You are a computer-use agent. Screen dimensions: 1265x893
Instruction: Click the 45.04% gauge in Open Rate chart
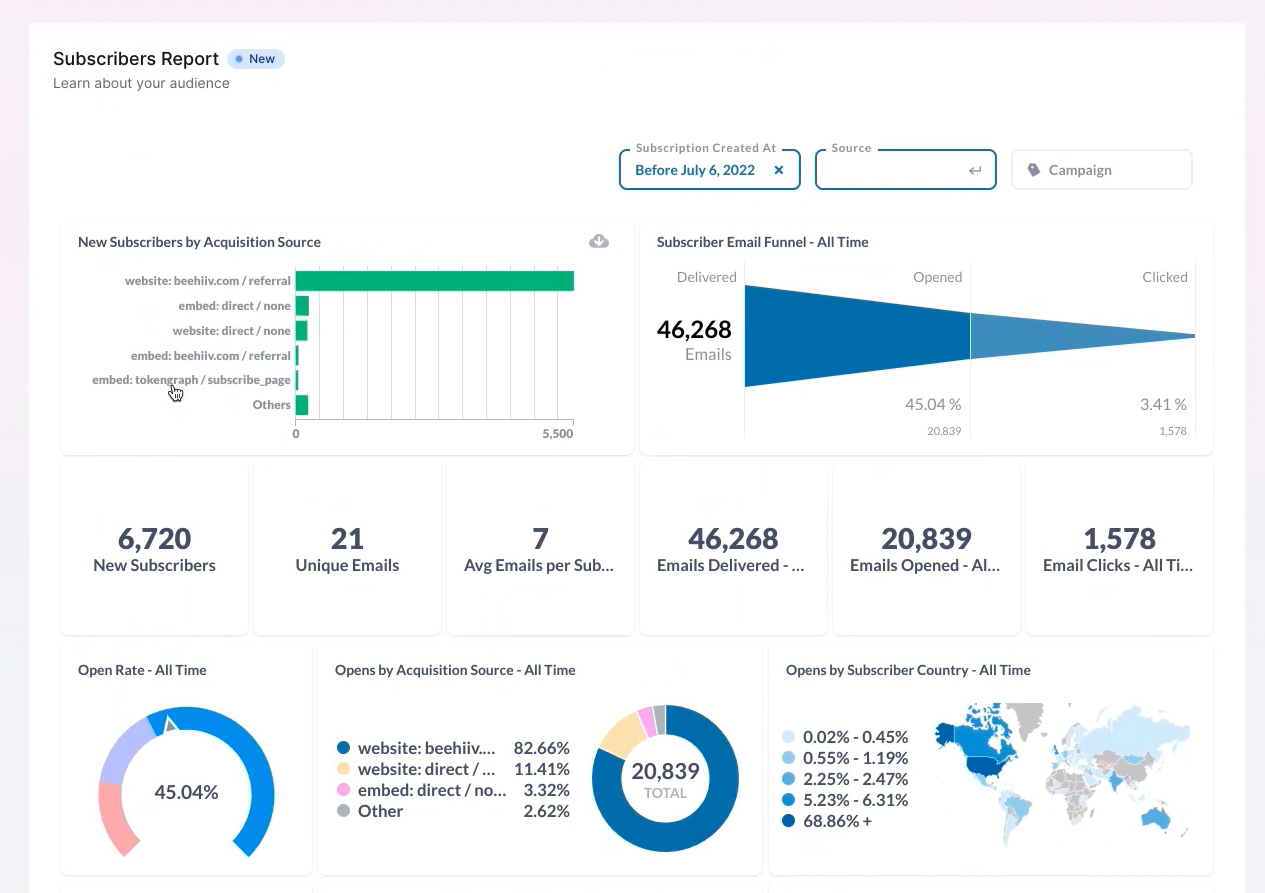(x=186, y=791)
